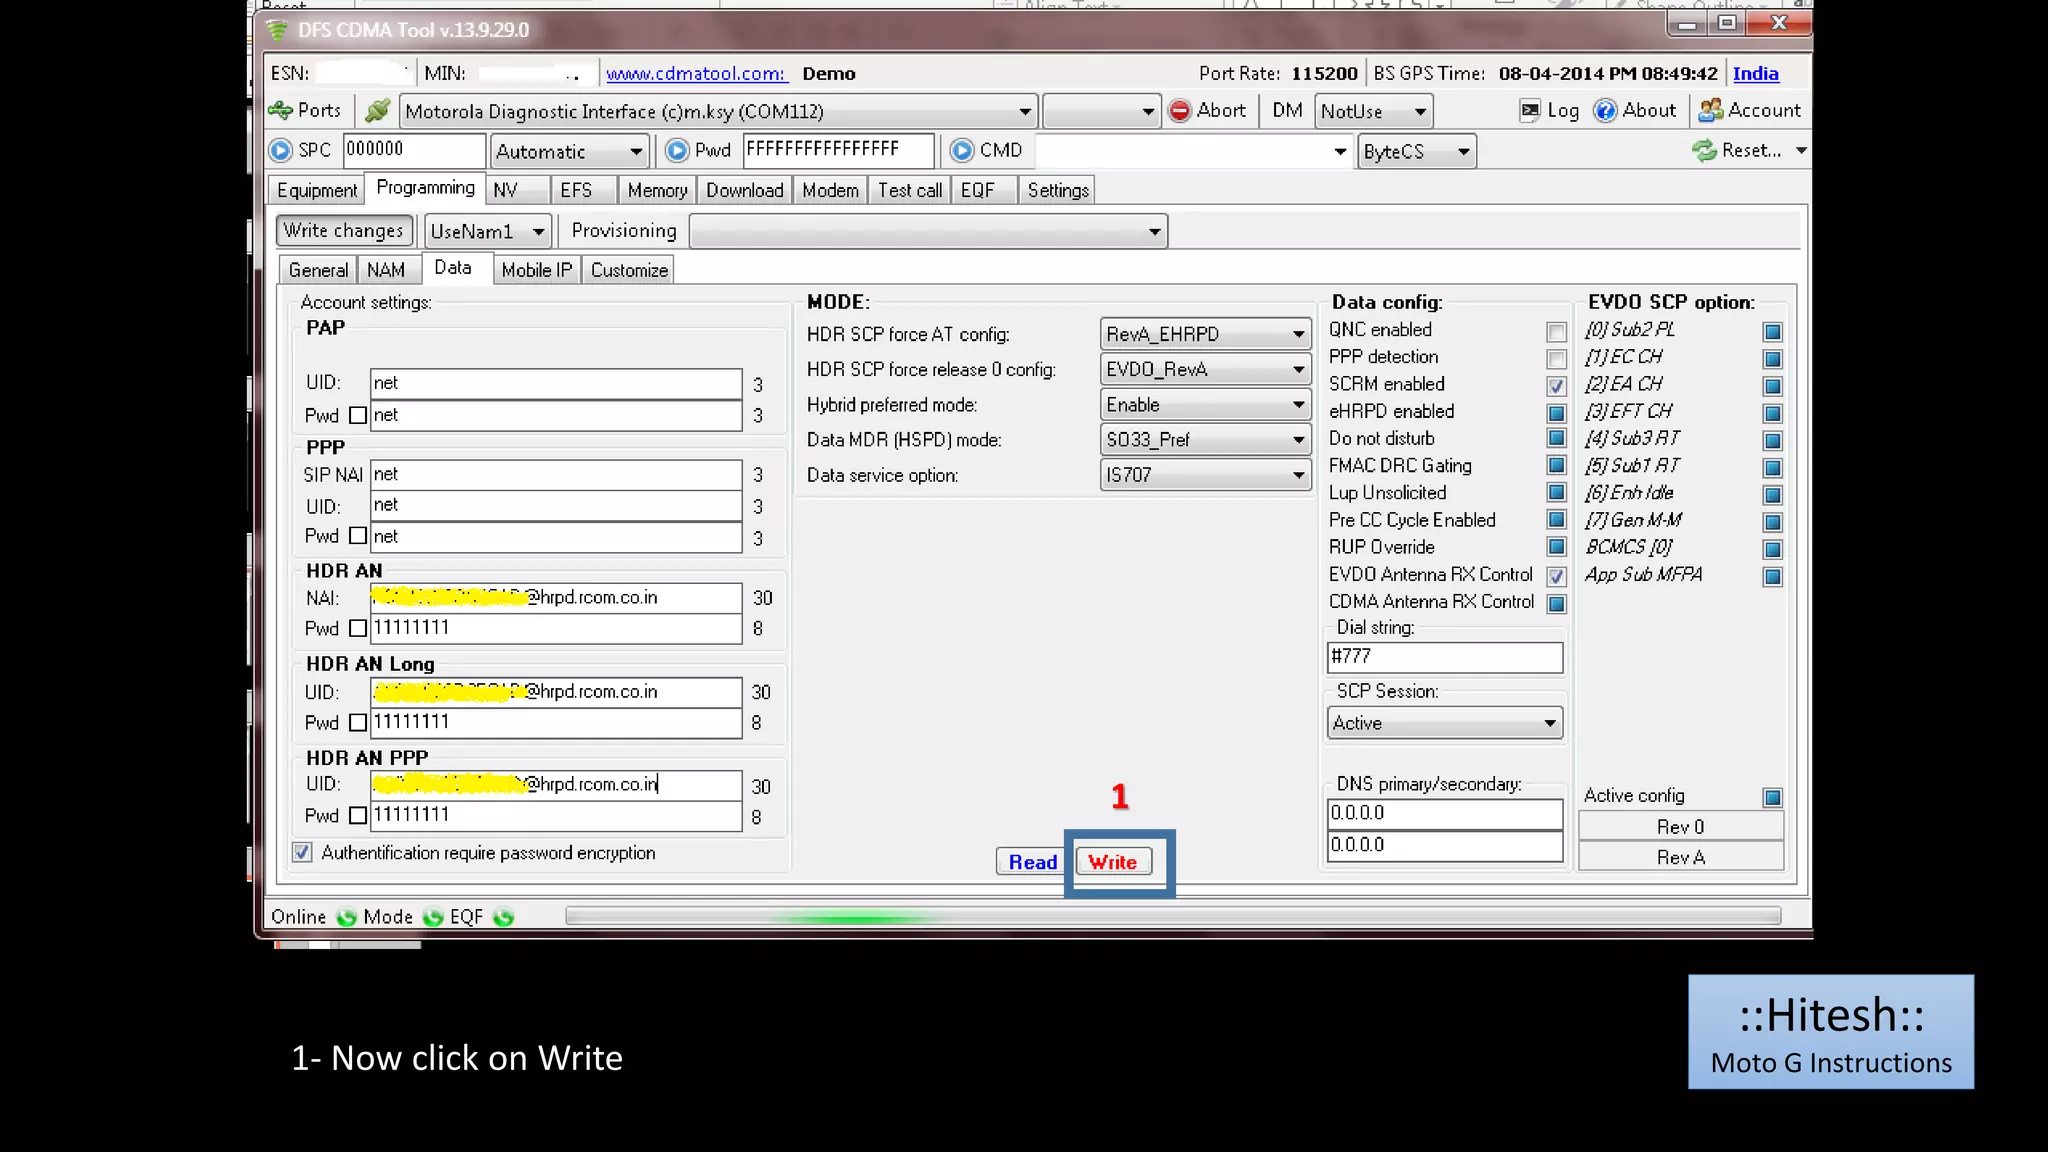Toggle Authentification require password encryption checkbox
2048x1152 pixels.
(x=302, y=853)
